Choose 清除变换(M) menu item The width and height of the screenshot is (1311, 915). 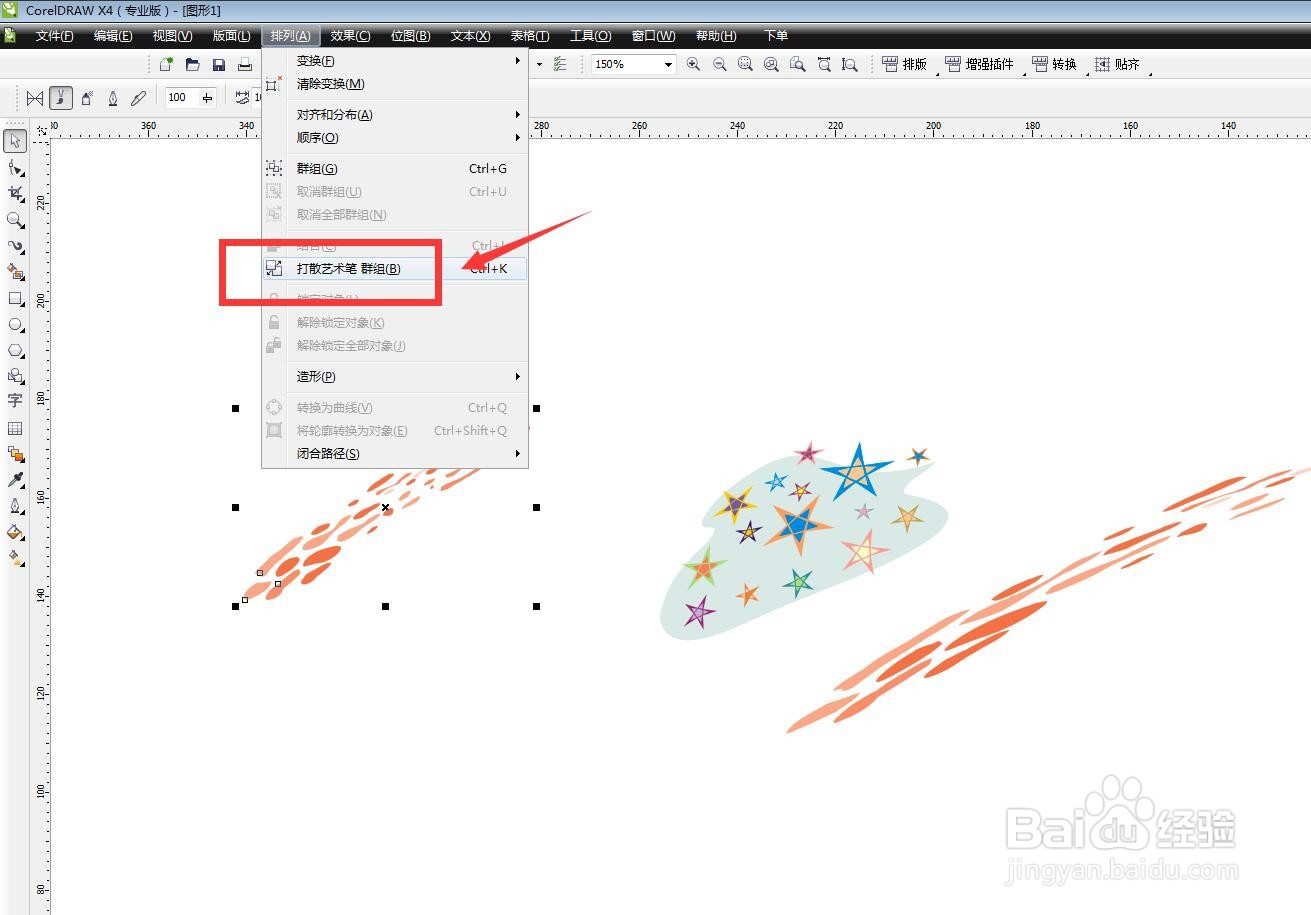[395, 84]
